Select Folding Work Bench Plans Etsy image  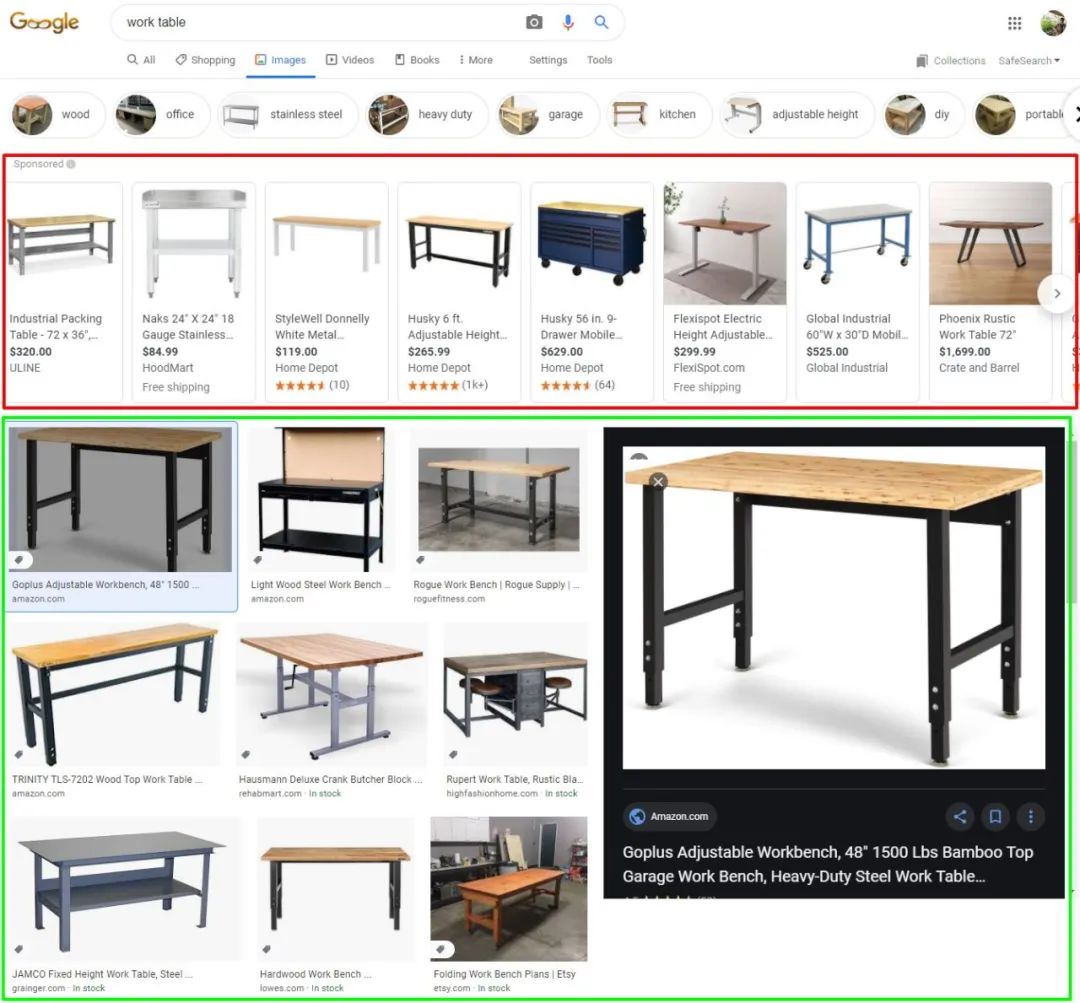pos(509,889)
